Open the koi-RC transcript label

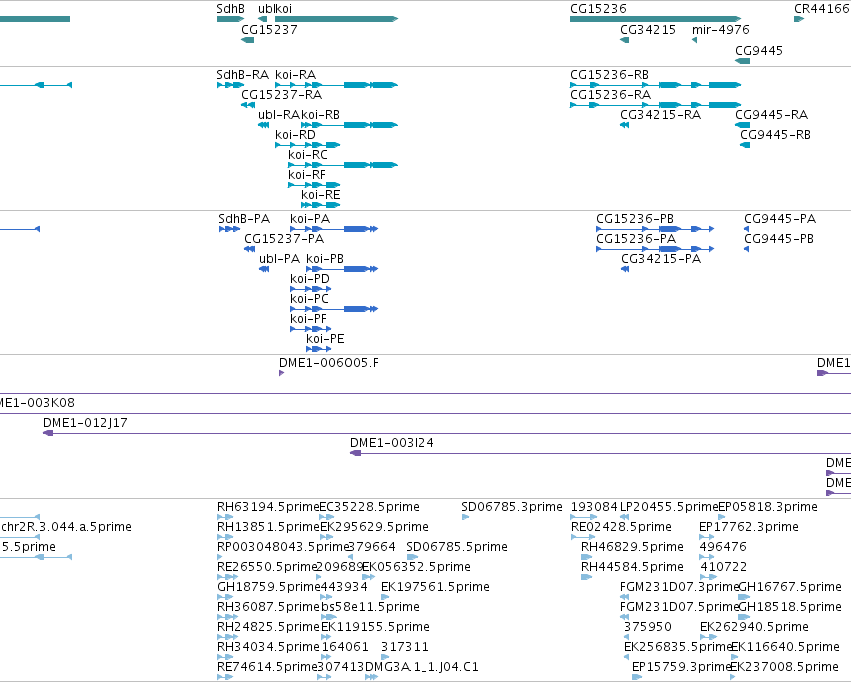pyautogui.click(x=308, y=155)
